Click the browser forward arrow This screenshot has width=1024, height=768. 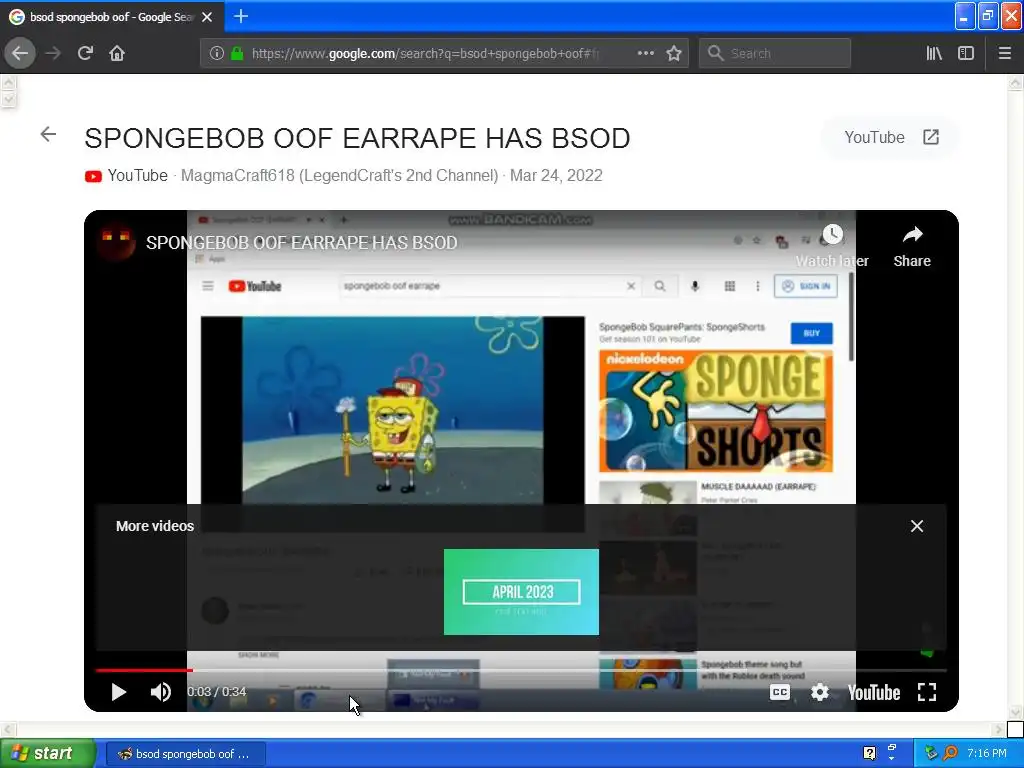point(53,53)
